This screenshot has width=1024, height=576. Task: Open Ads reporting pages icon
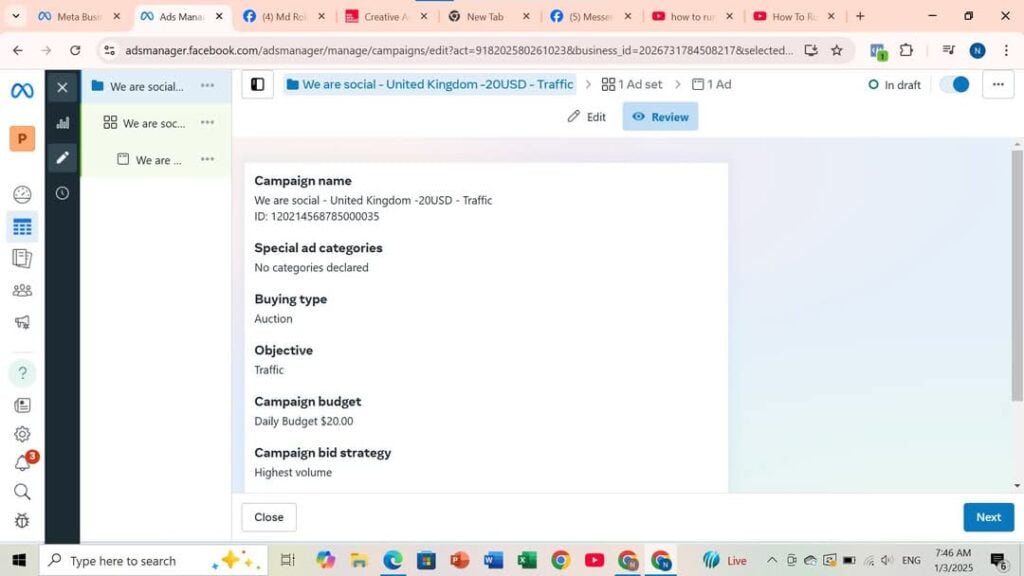click(22, 259)
